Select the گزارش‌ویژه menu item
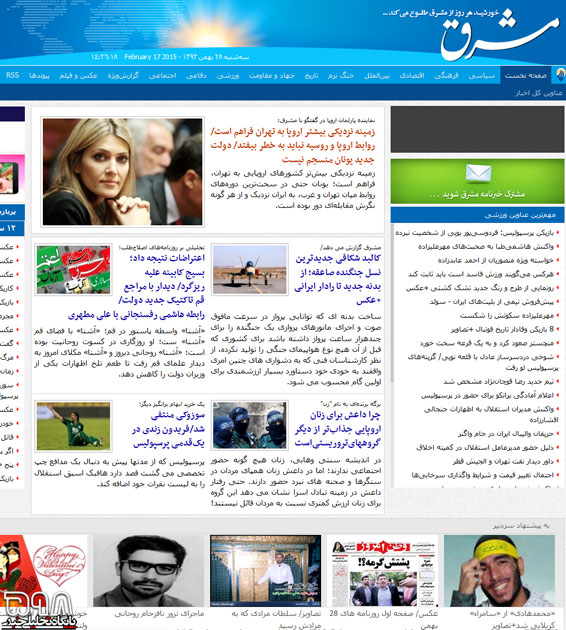This screenshot has width=566, height=630. 123,75
